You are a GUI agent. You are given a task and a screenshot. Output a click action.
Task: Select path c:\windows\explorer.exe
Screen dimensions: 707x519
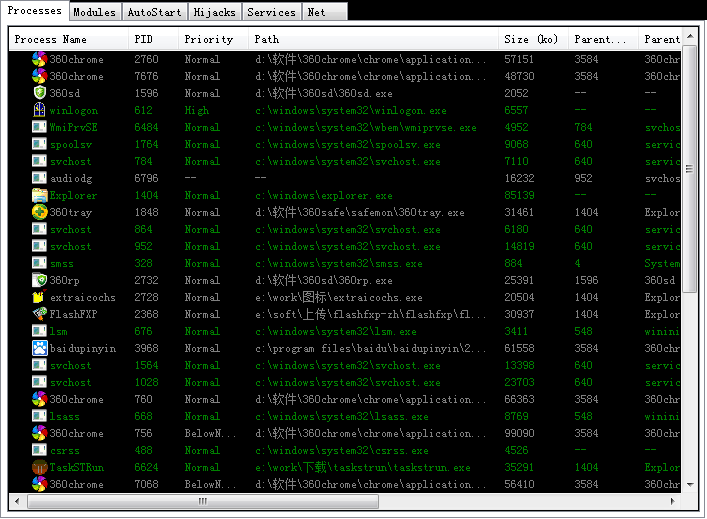(x=324, y=196)
